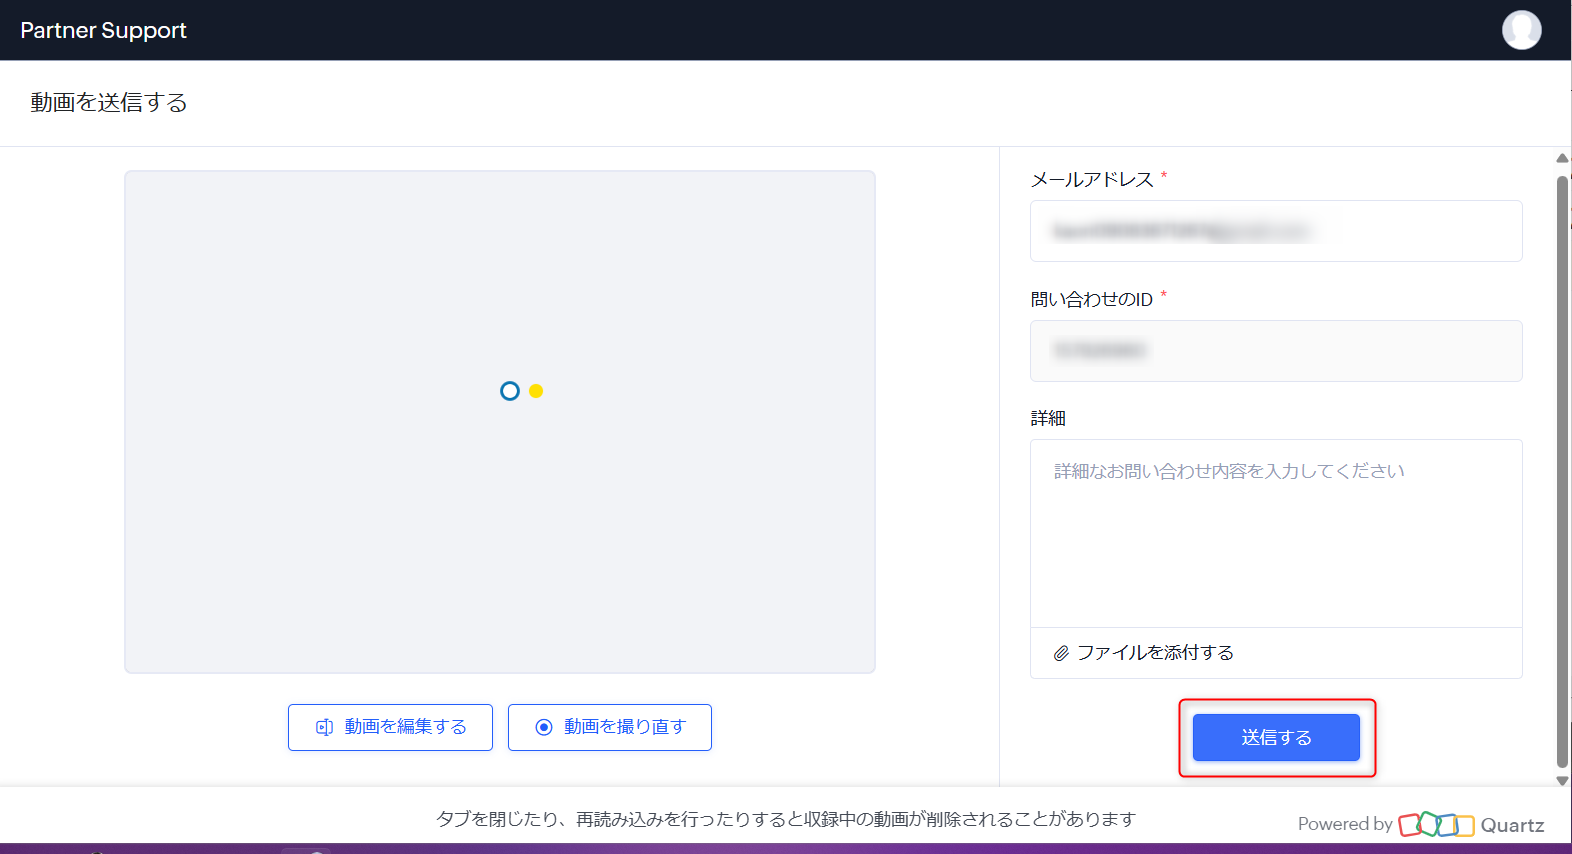Click the loading spinner in video preview
Viewport: 1572px width, 854px height.
tap(521, 391)
